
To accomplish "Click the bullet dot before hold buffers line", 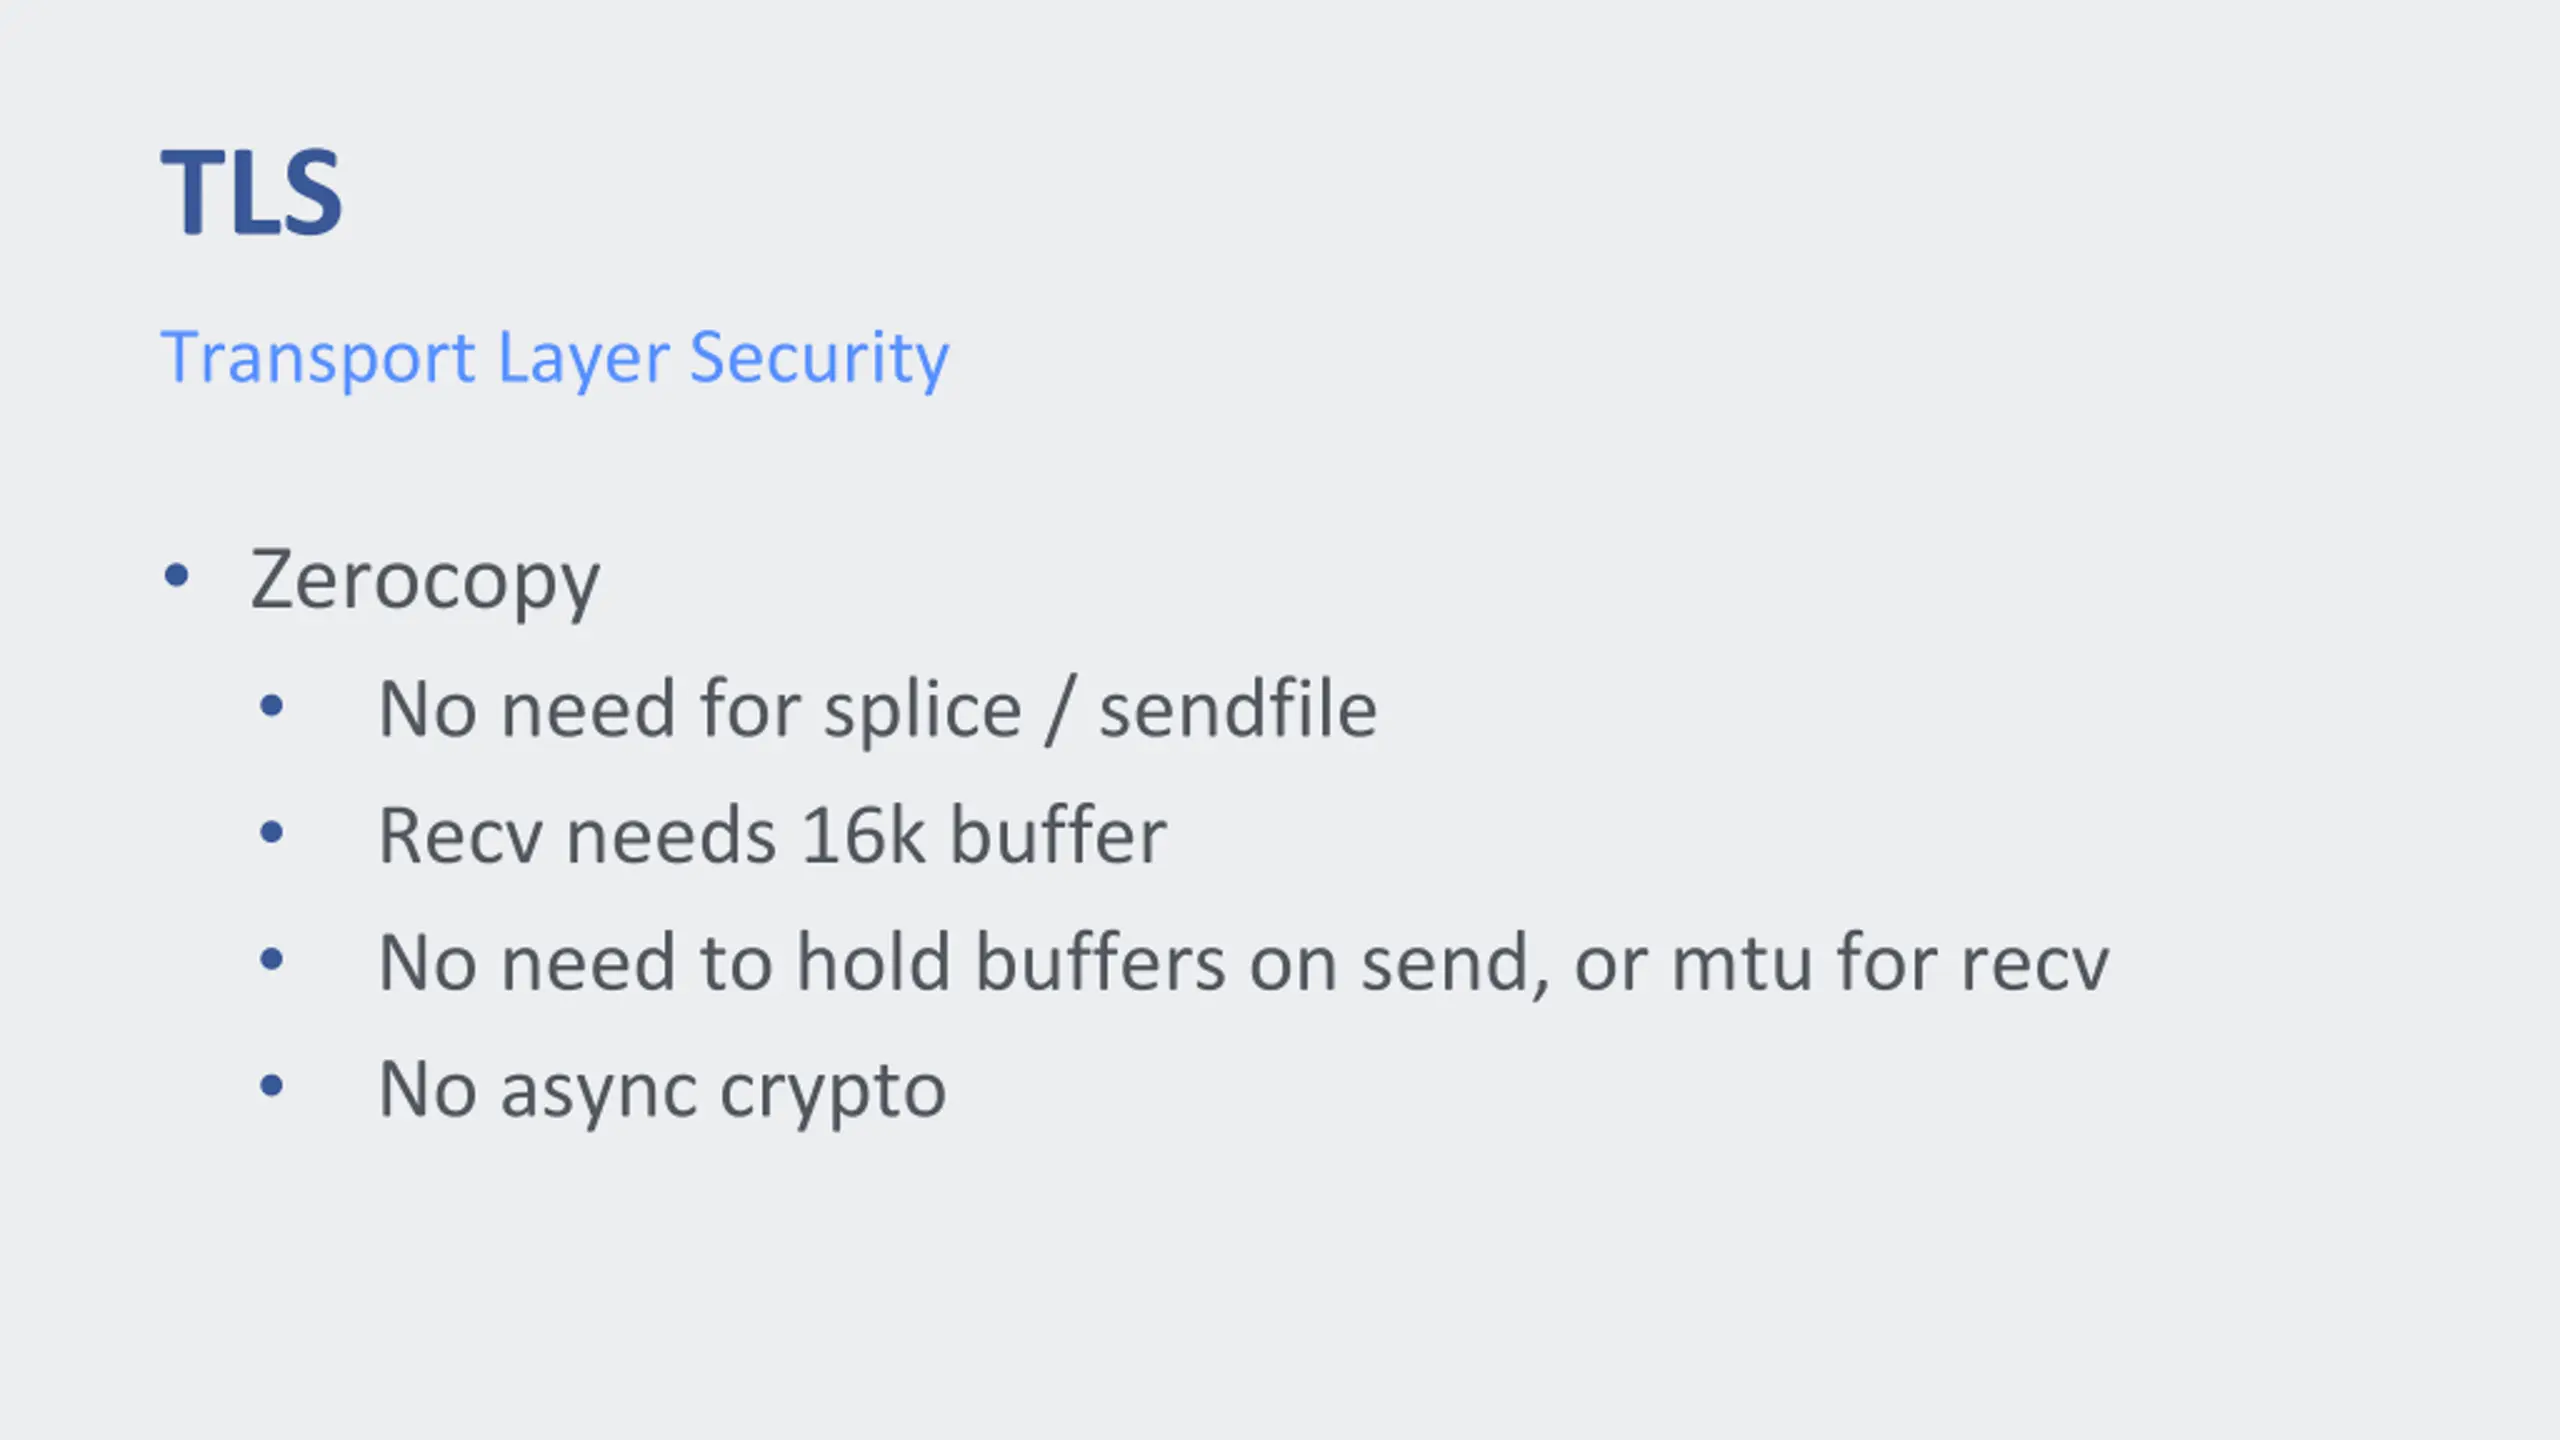I will (x=271, y=960).
